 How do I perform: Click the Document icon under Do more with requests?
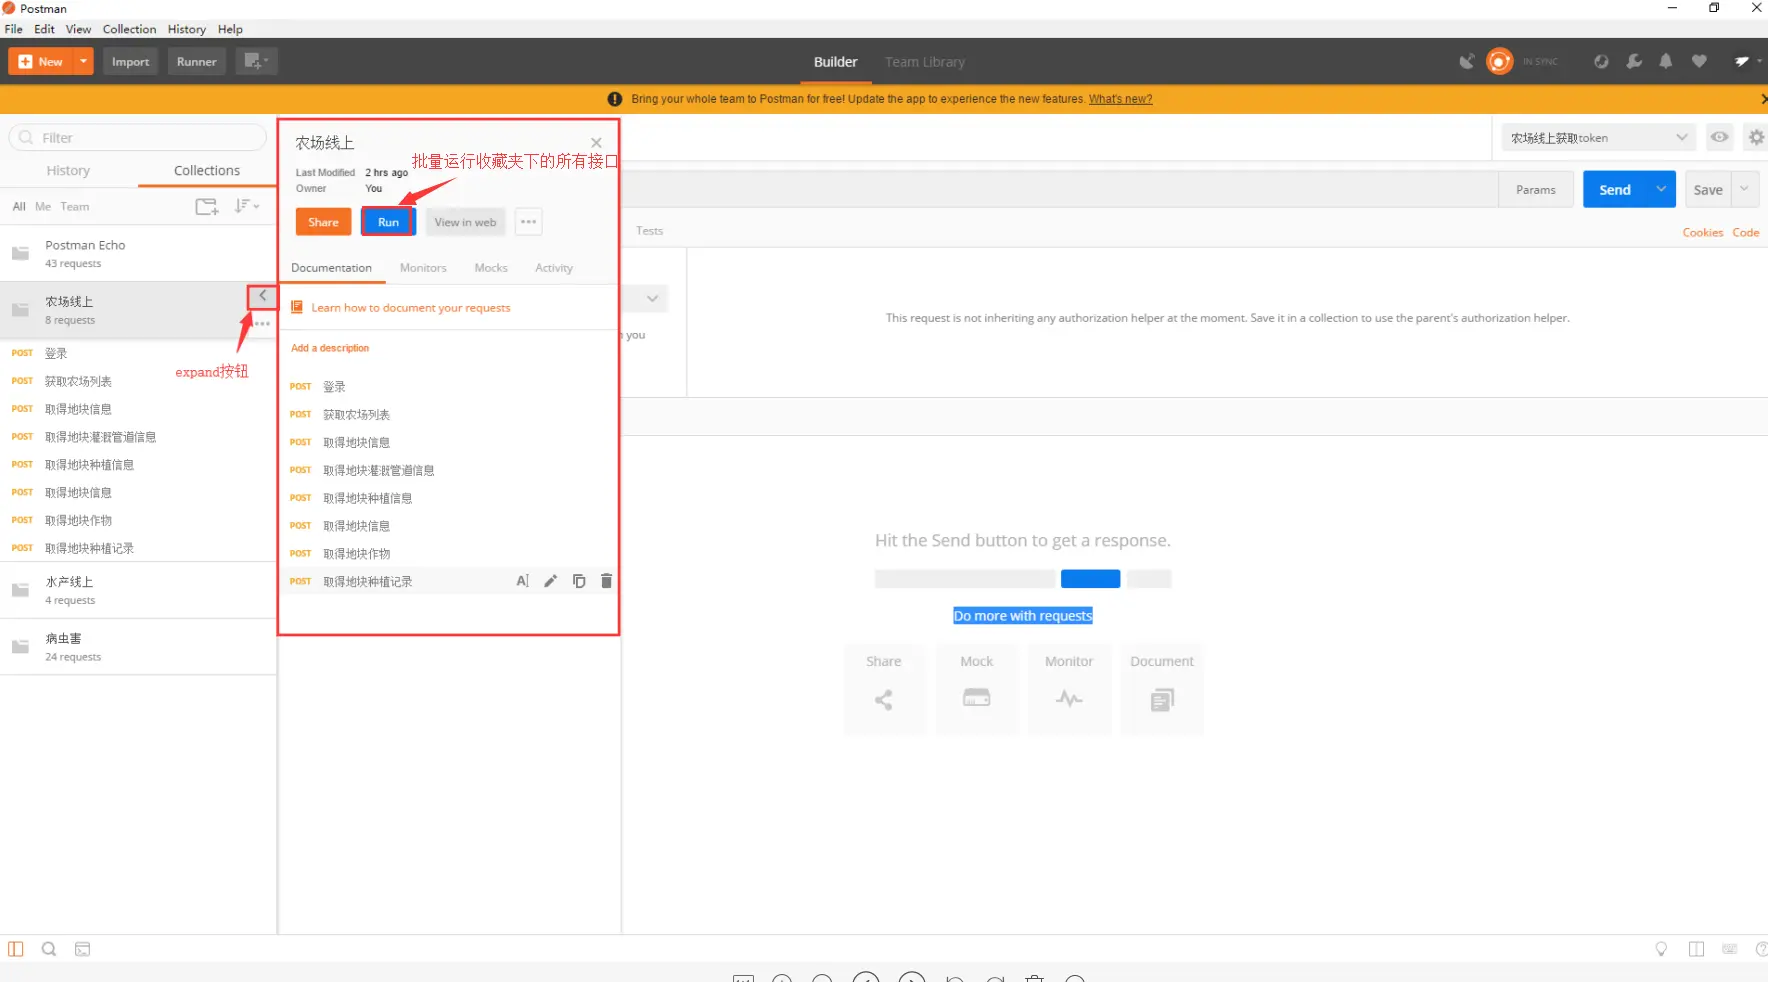click(x=1162, y=700)
